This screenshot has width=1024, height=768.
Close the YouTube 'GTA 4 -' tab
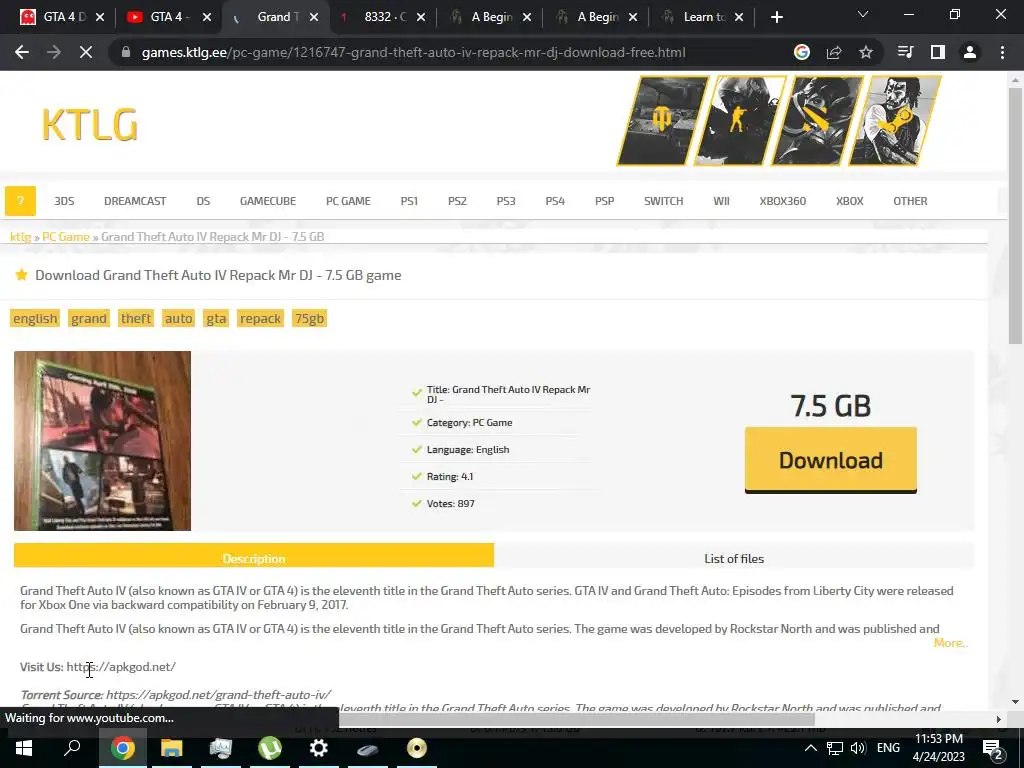(x=207, y=17)
